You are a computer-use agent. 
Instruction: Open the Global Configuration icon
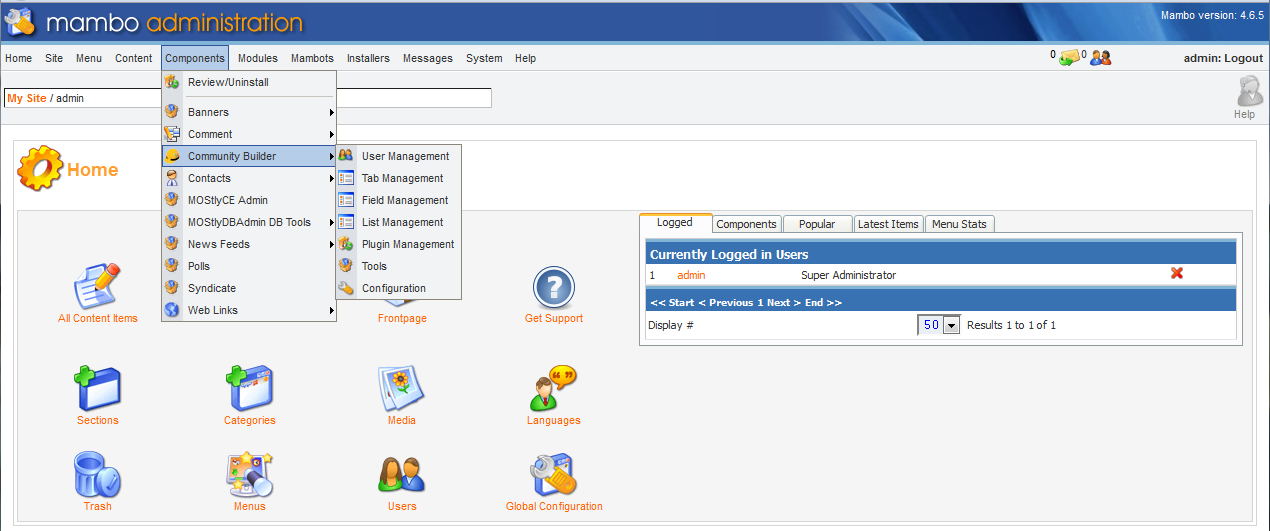point(553,475)
